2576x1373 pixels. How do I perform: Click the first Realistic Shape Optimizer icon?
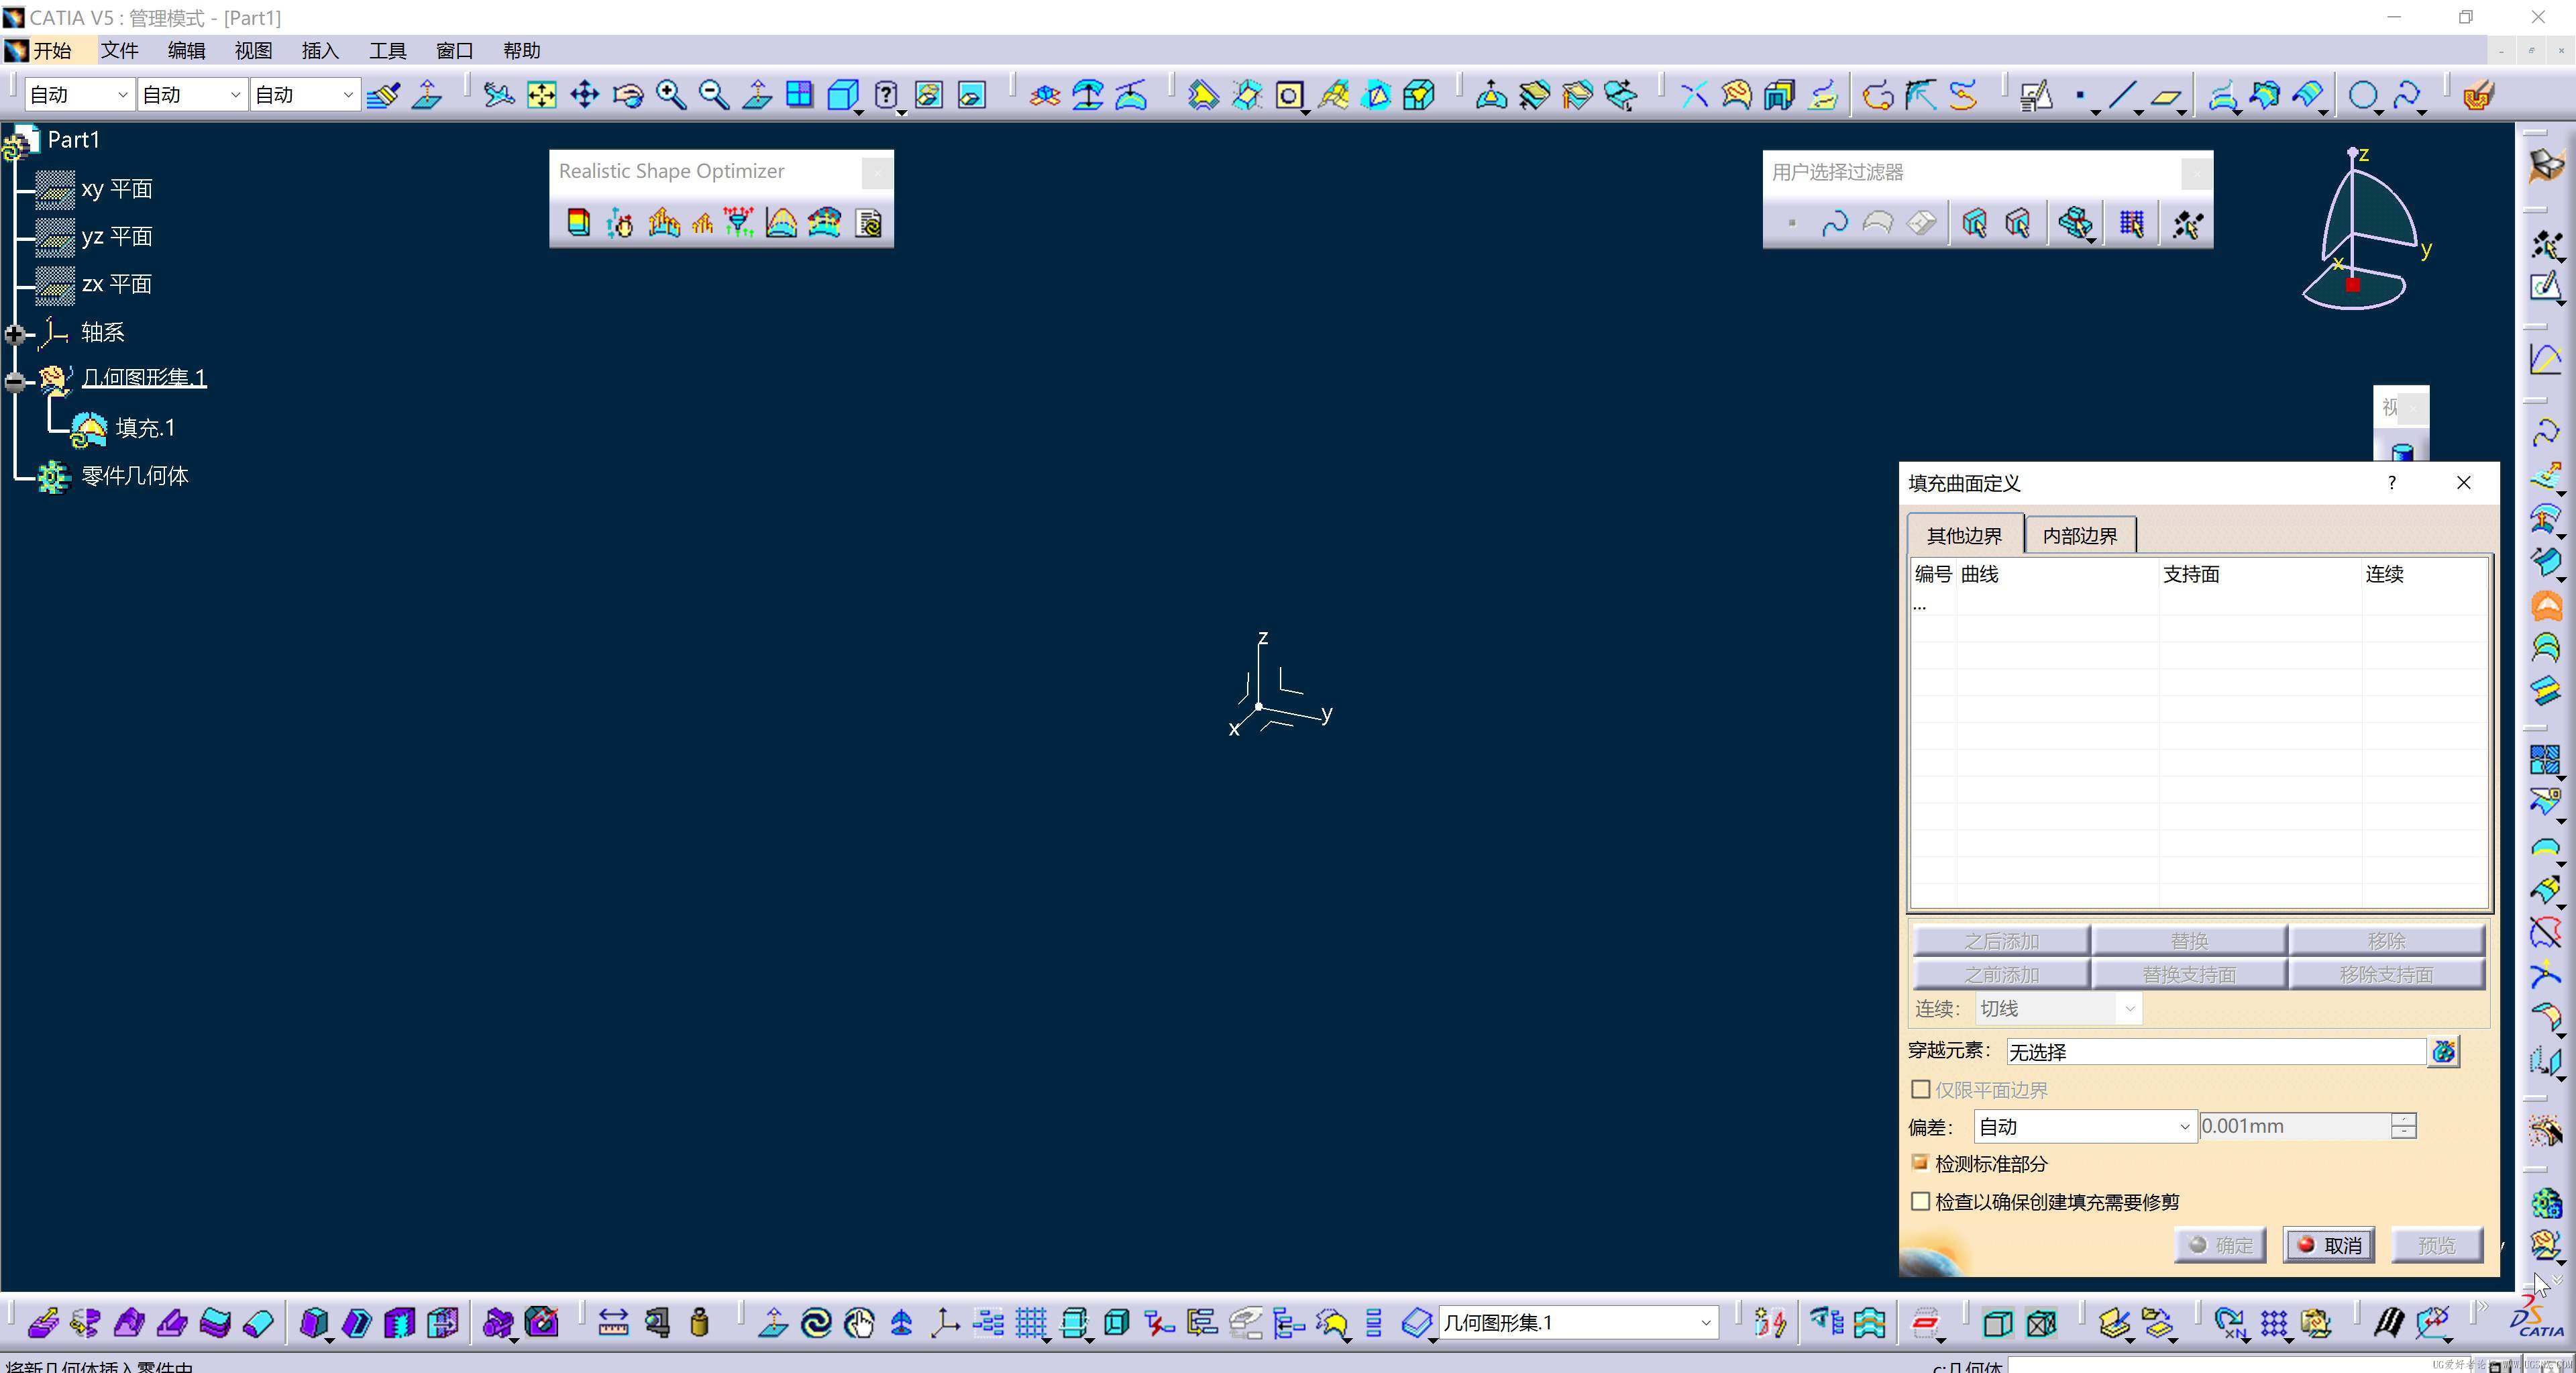(x=578, y=223)
